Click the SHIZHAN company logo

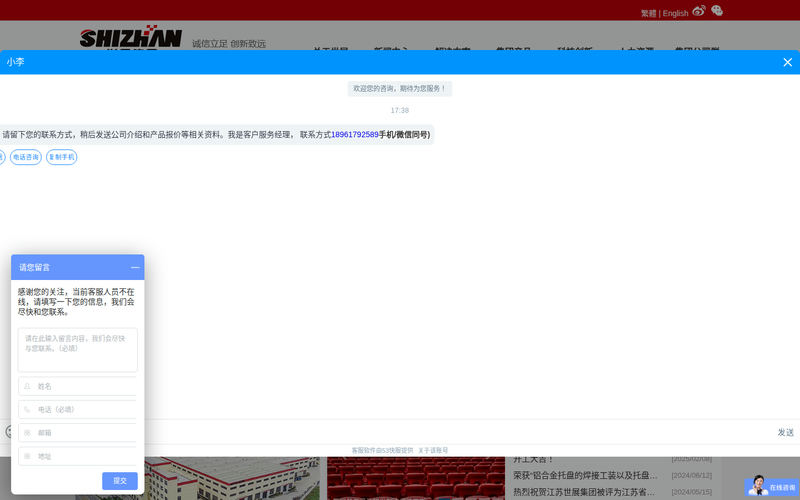click(x=131, y=36)
